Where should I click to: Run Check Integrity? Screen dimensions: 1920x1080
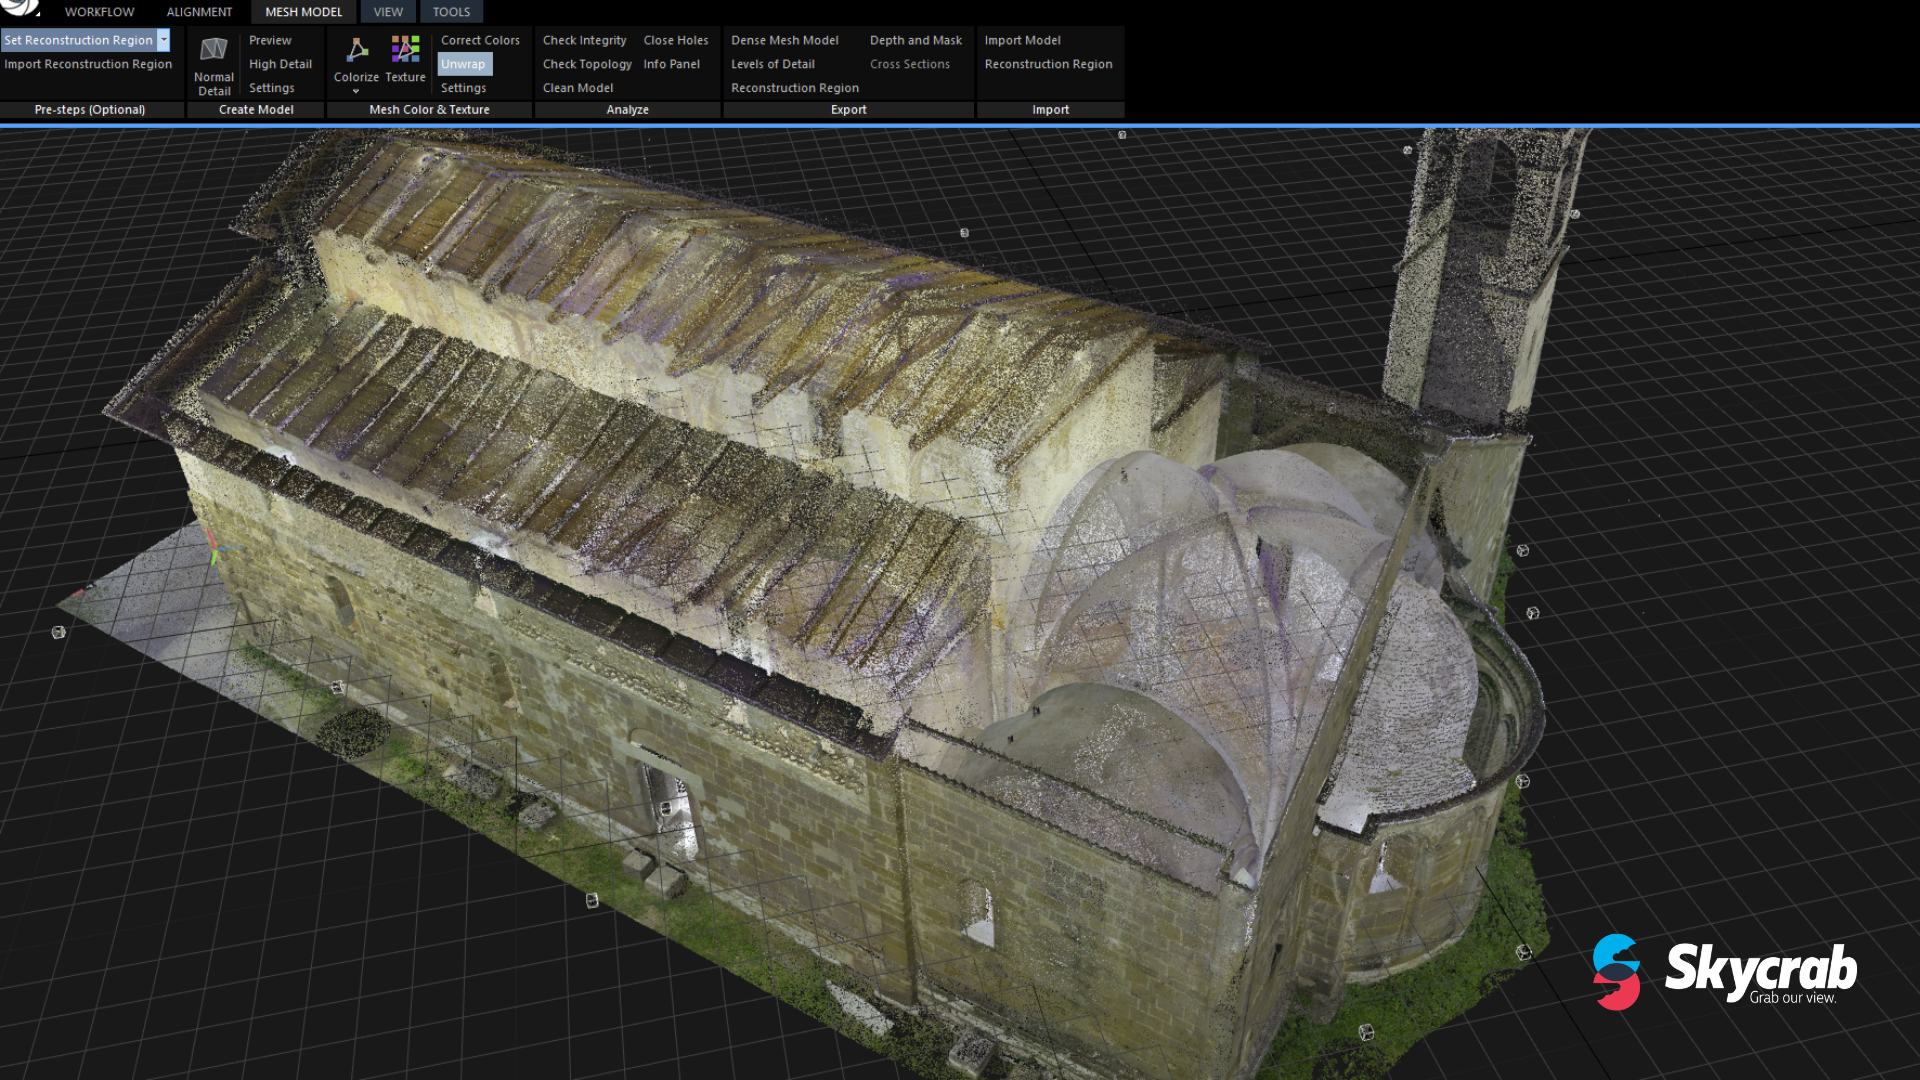tap(584, 40)
